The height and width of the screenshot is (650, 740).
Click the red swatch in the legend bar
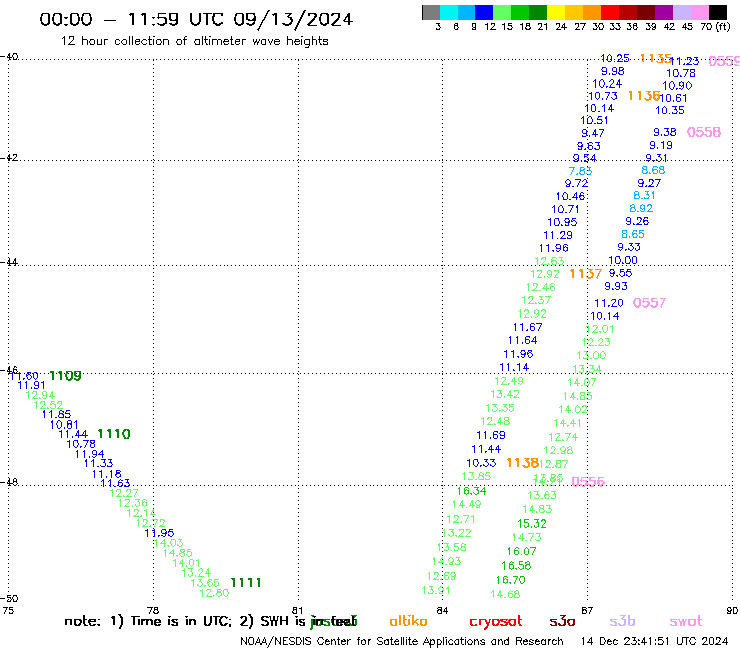pos(609,12)
